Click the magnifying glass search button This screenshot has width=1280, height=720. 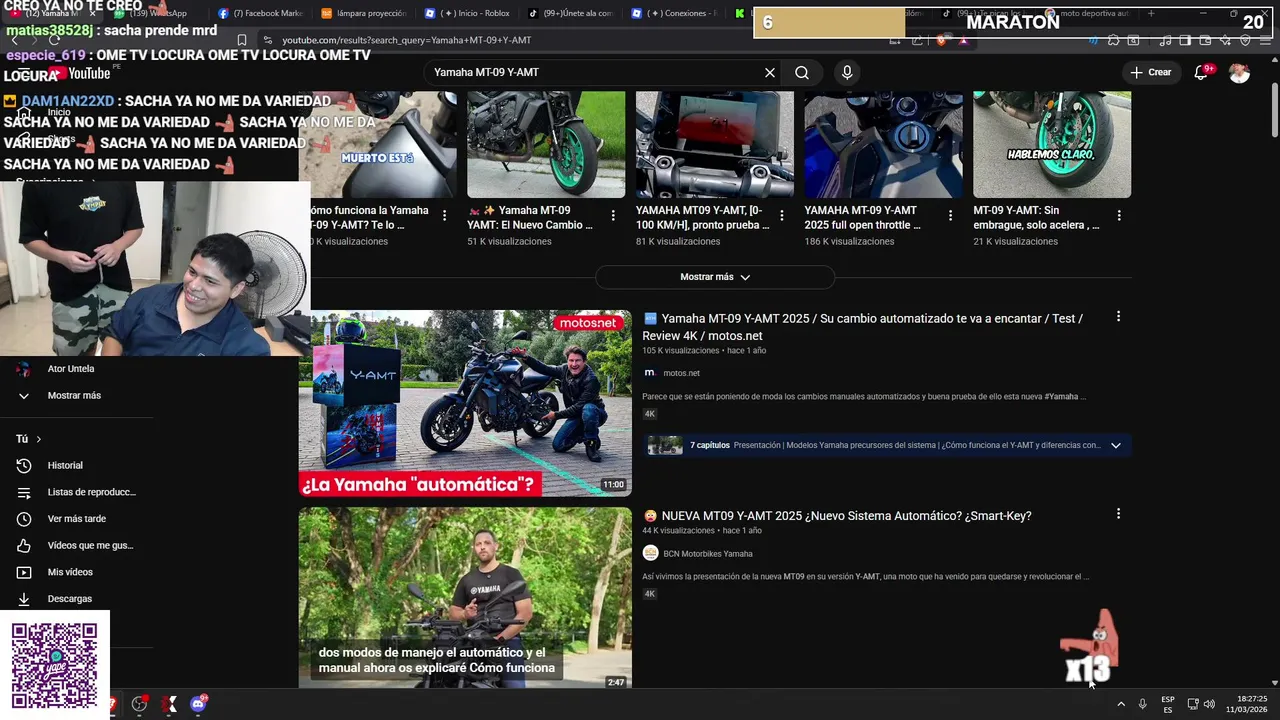coord(802,72)
